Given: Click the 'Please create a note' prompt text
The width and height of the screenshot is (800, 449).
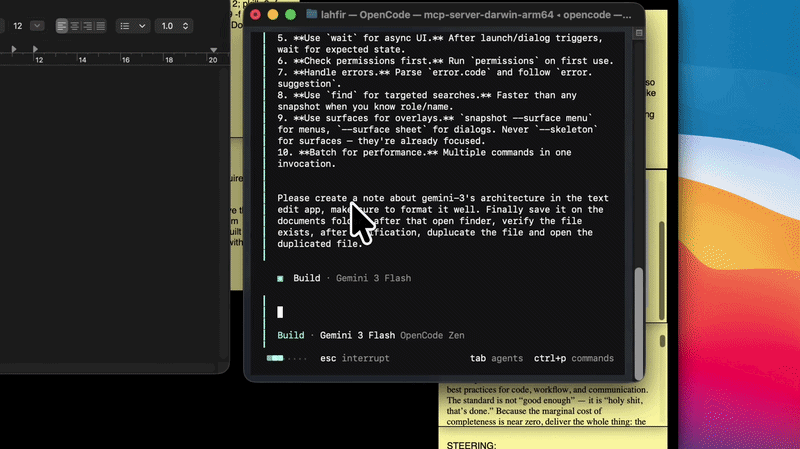Looking at the screenshot, I should (443, 221).
